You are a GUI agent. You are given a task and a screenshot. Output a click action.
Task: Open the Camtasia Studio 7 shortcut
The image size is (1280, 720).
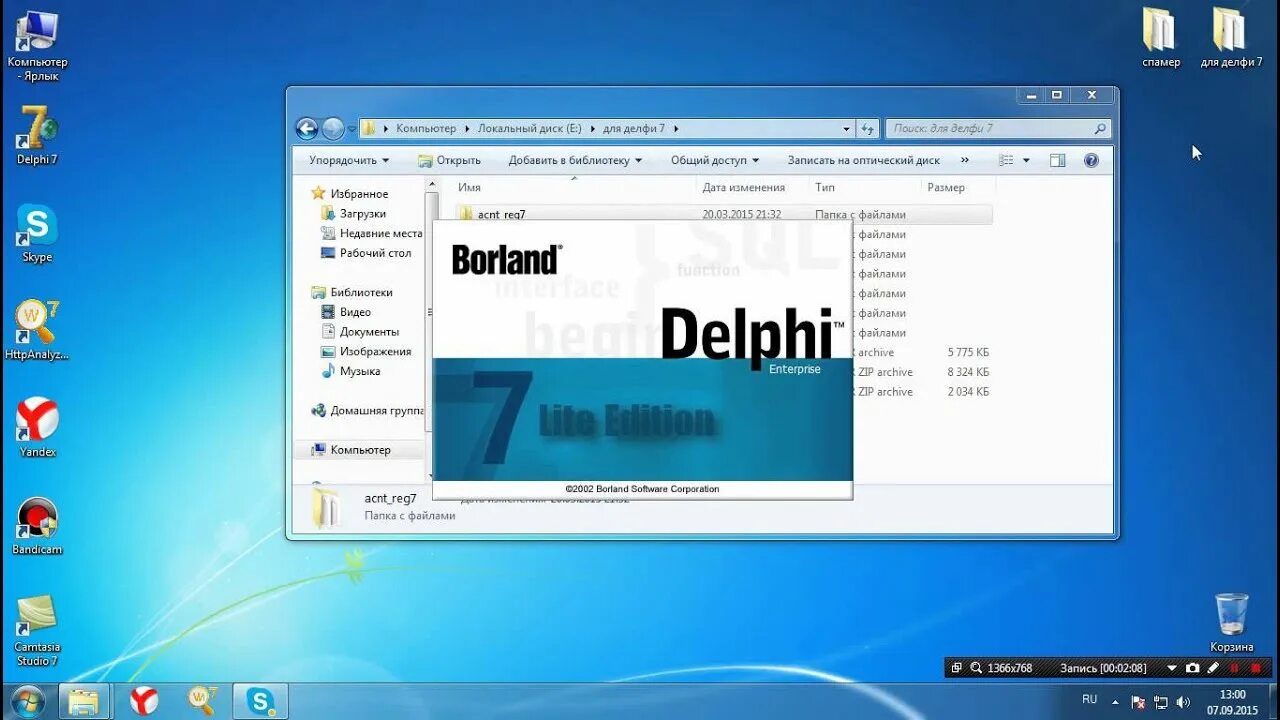pyautogui.click(x=37, y=630)
